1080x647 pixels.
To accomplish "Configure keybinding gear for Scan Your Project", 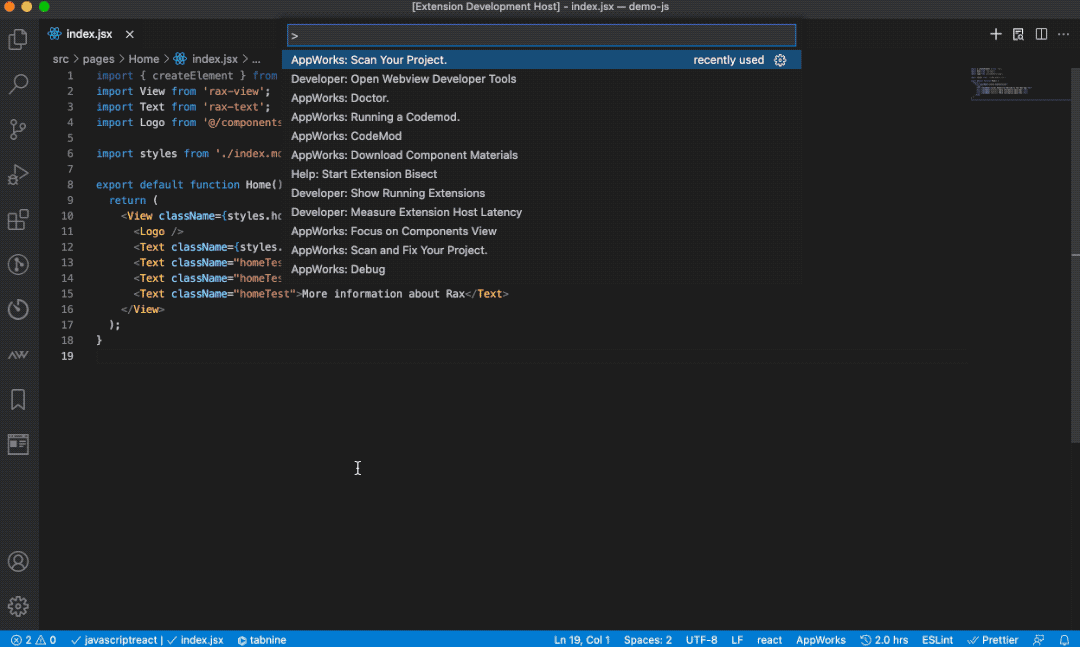I will pos(780,60).
